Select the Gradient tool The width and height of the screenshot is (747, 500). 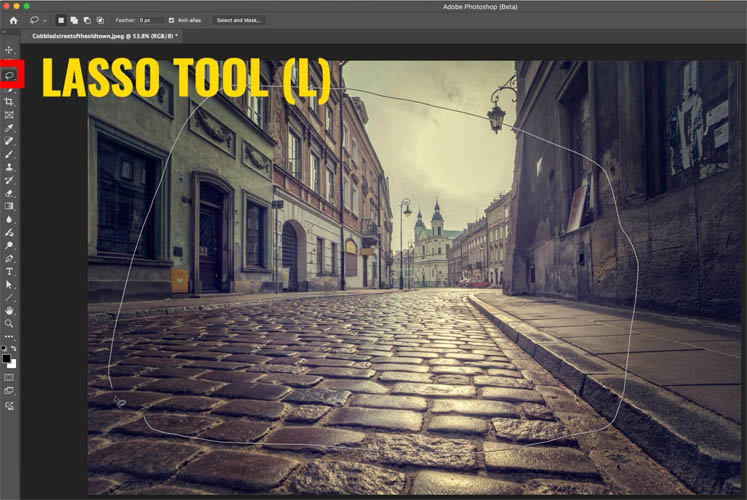point(9,206)
